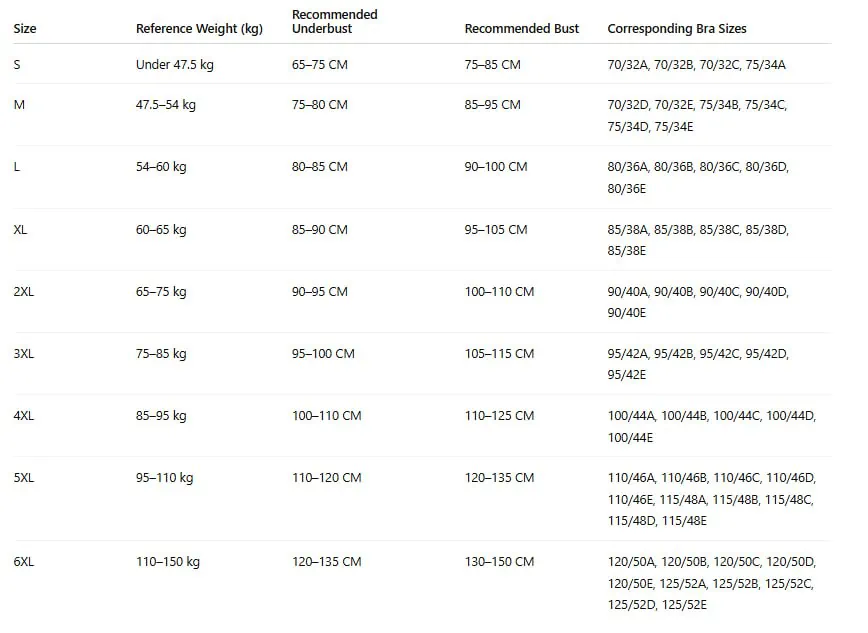This screenshot has height=633, width=868.
Task: Click the 120–135 CM underbust cell
Action: pyautogui.click(x=327, y=562)
